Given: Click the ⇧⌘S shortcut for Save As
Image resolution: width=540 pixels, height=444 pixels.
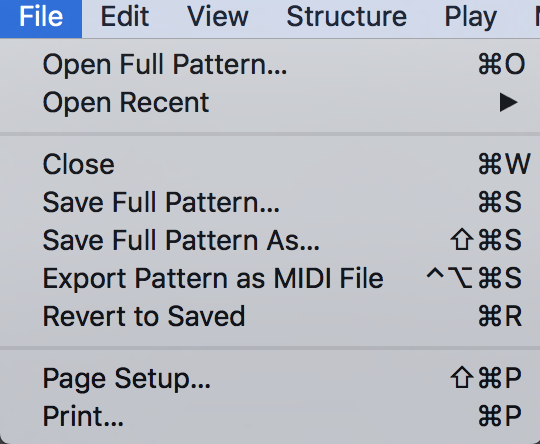Looking at the screenshot, I should click(x=486, y=240).
